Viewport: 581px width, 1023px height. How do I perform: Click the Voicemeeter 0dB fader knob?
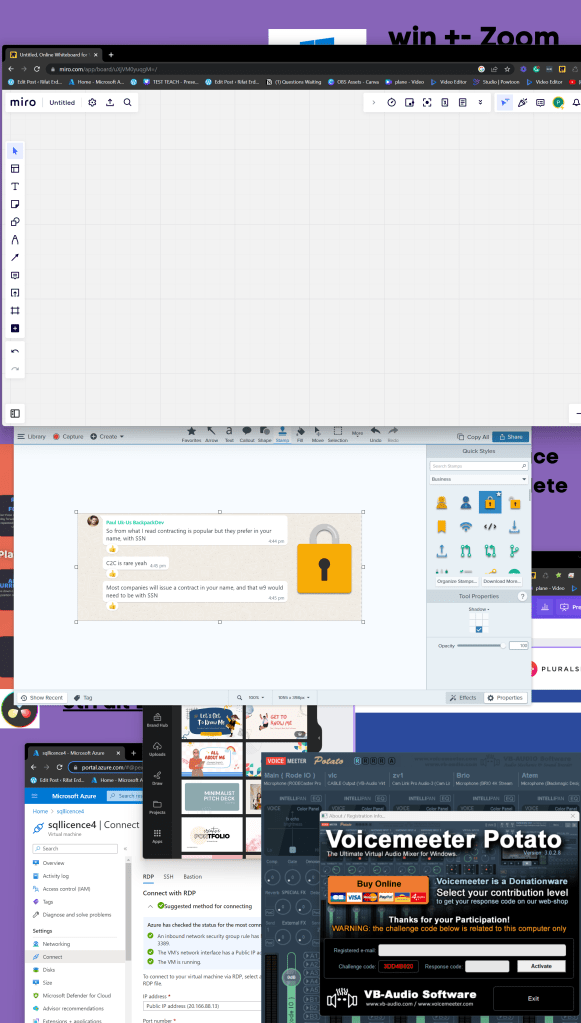(x=293, y=977)
